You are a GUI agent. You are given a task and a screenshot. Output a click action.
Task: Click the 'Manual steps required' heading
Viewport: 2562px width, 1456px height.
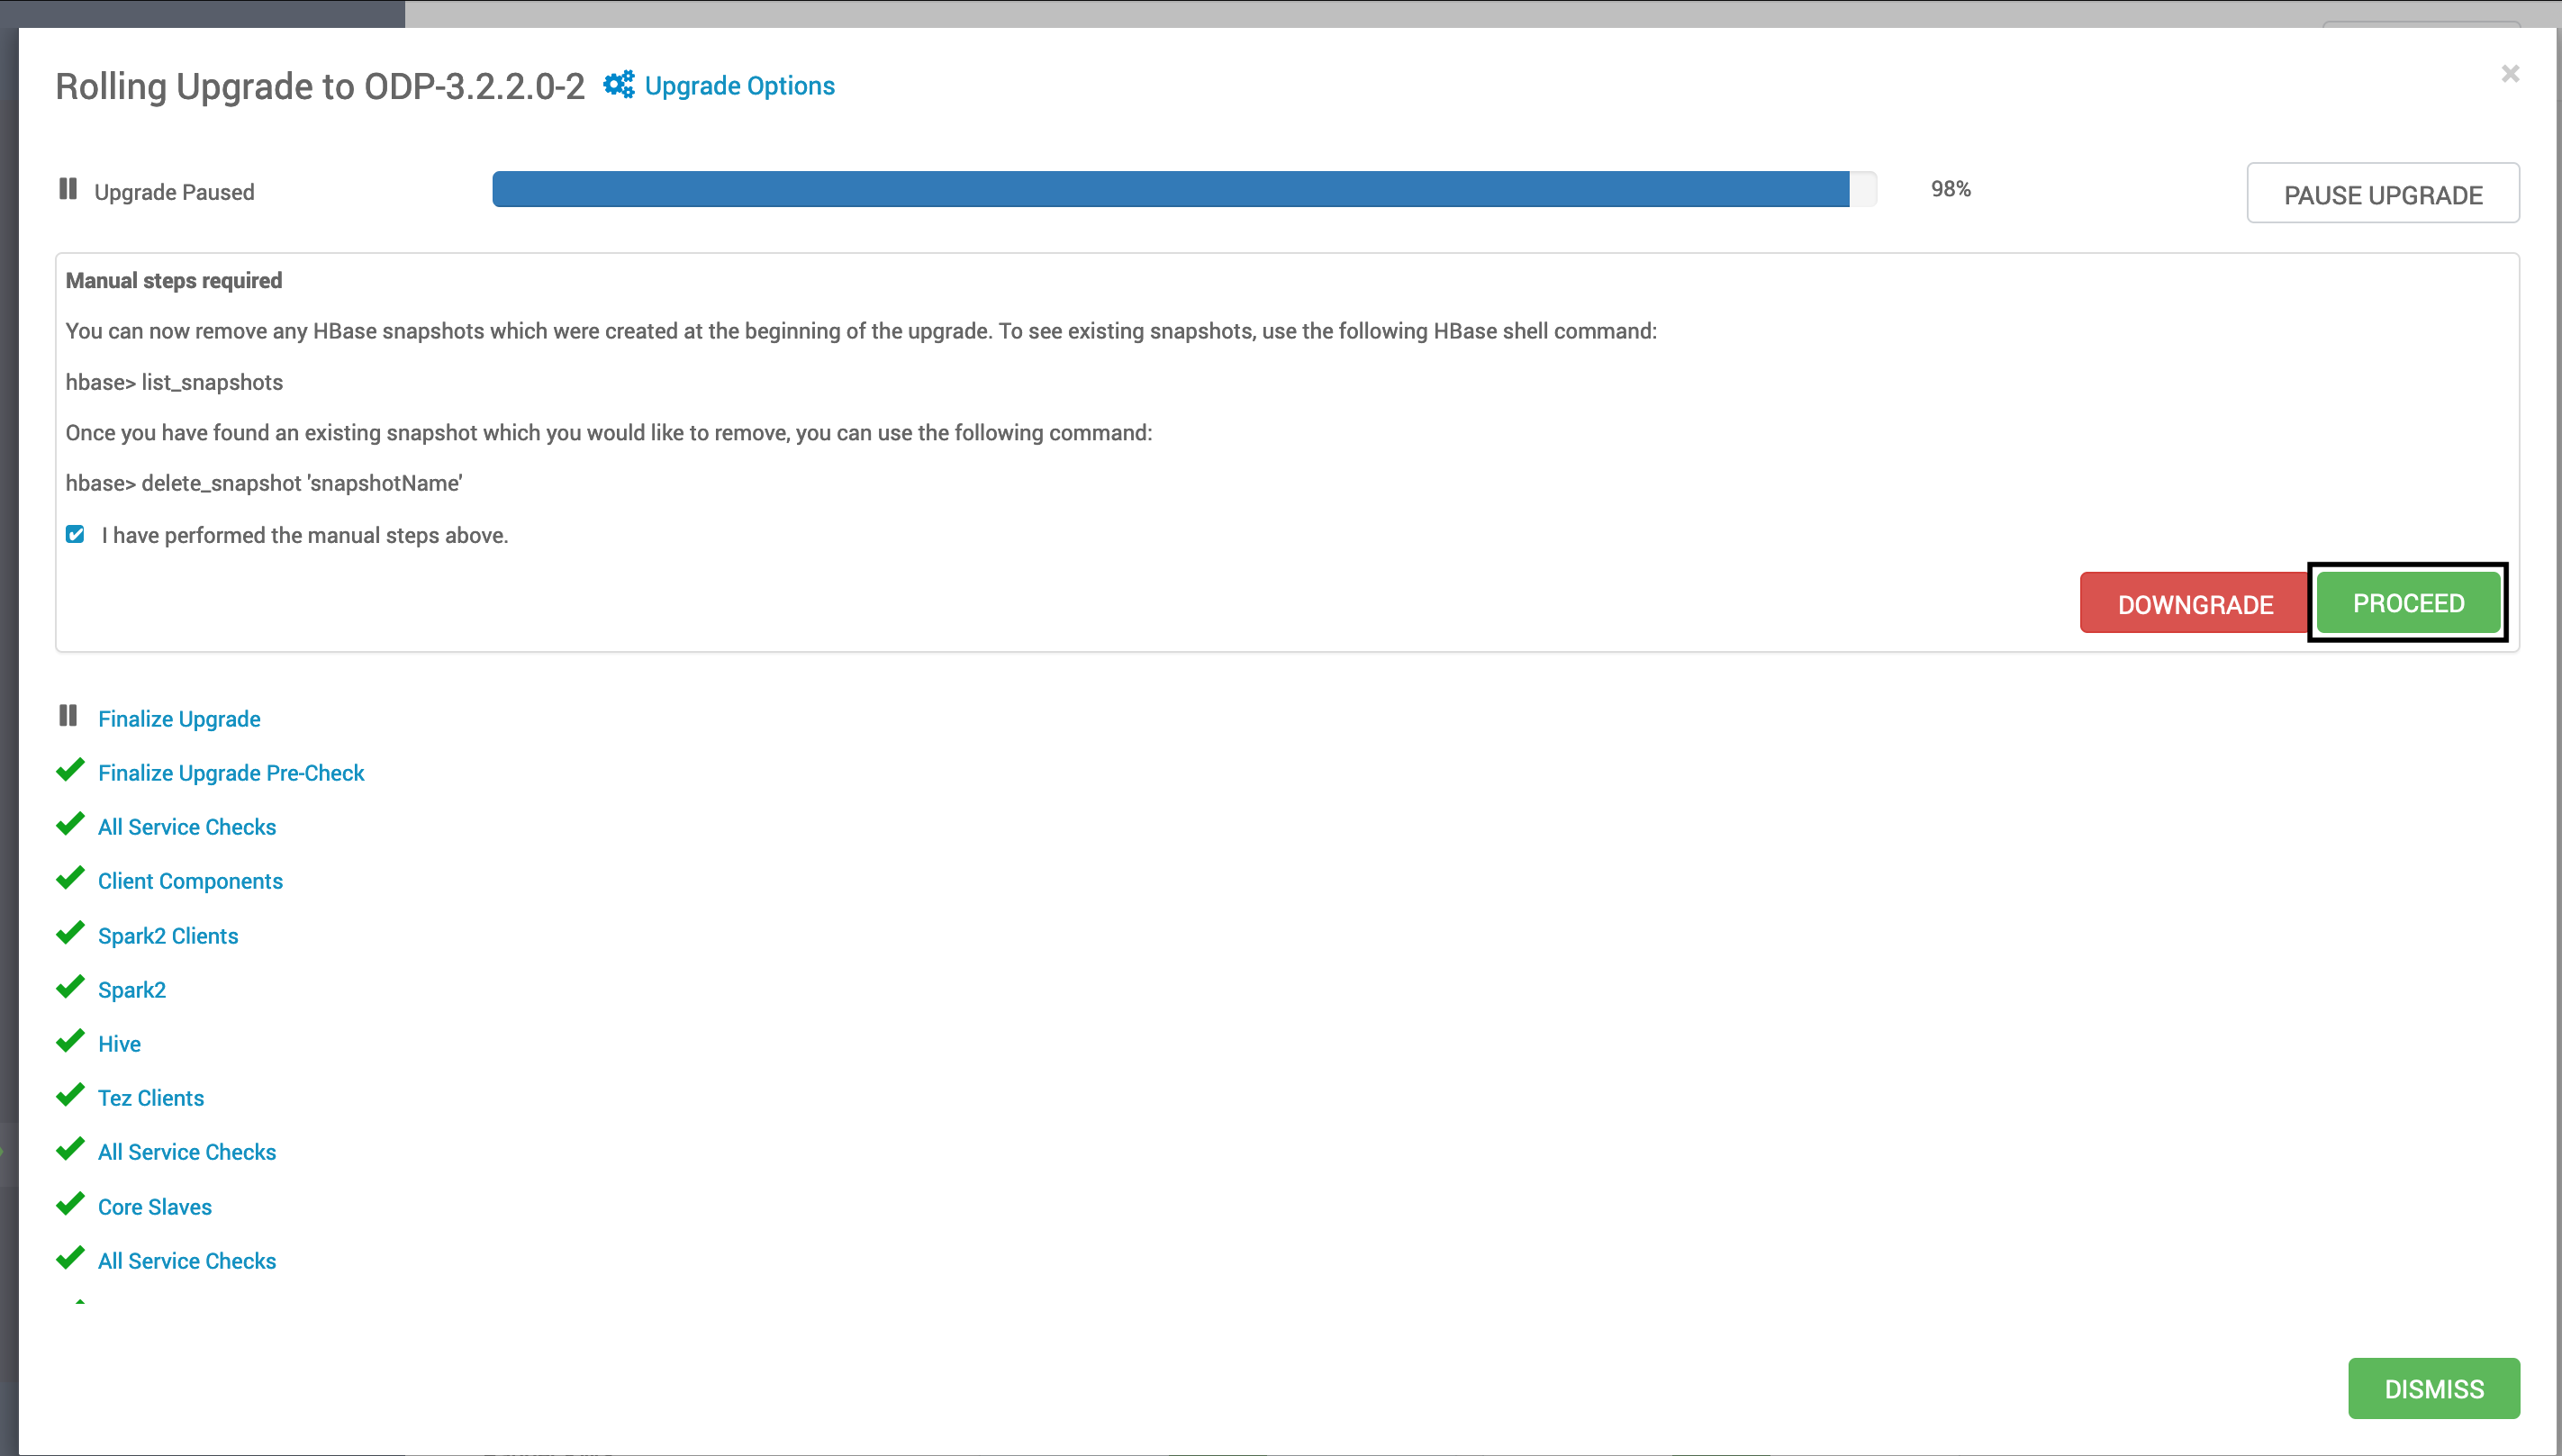tap(174, 280)
